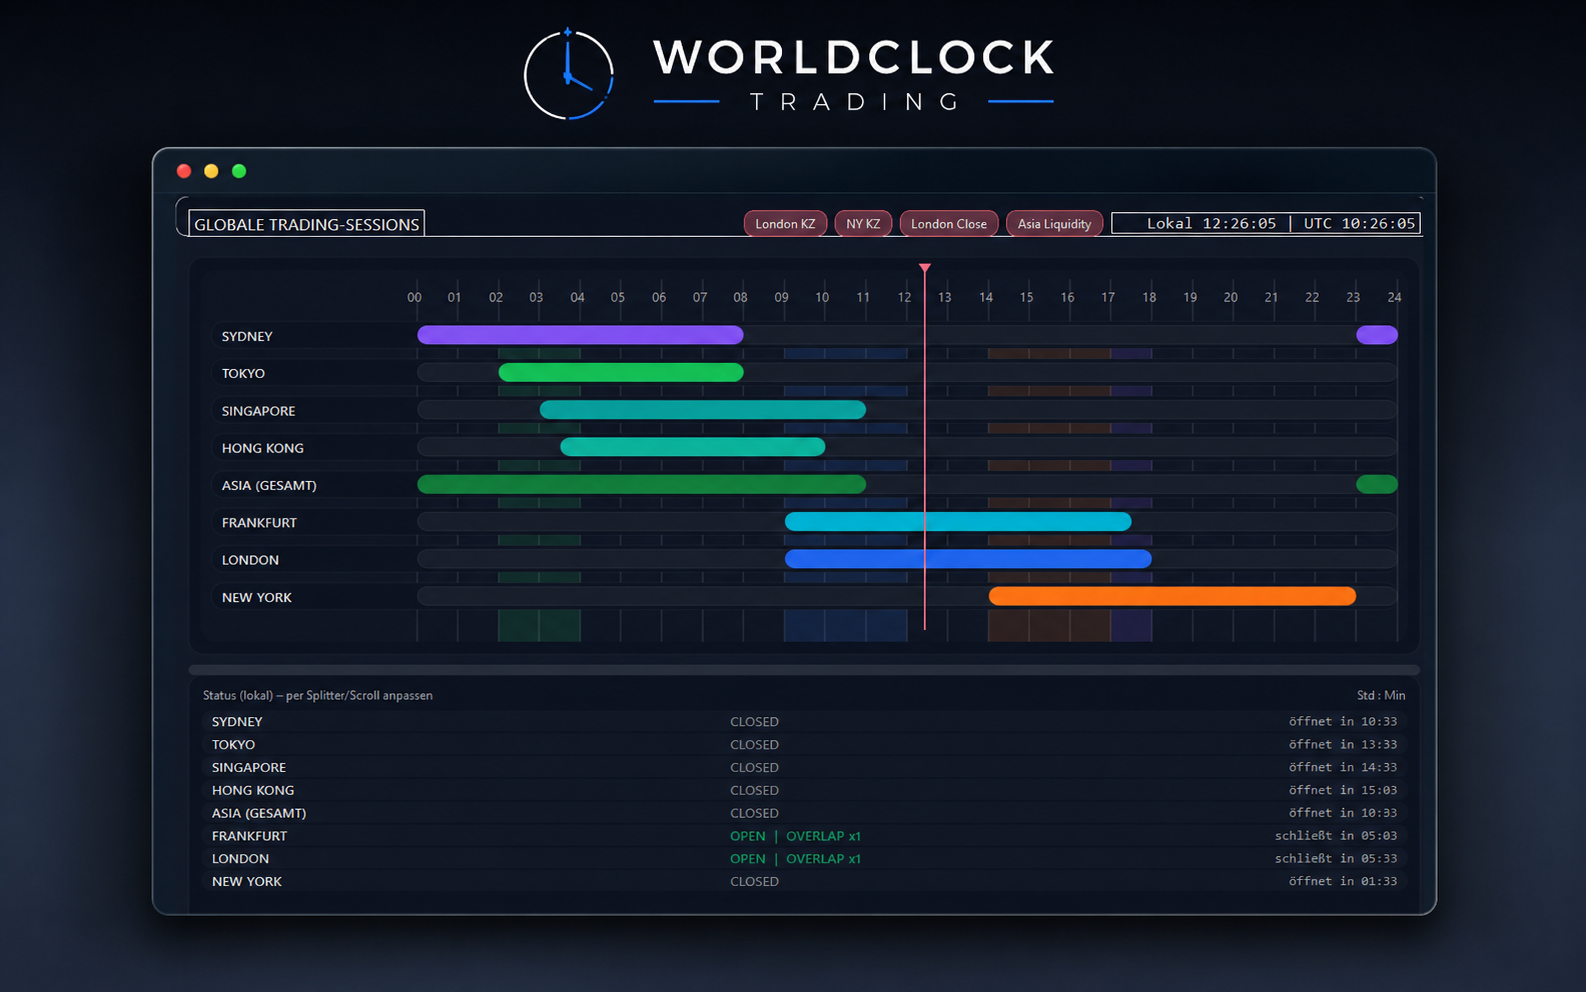This screenshot has height=992, width=1586.
Task: Select the HONG KONG status row
Action: (804, 790)
